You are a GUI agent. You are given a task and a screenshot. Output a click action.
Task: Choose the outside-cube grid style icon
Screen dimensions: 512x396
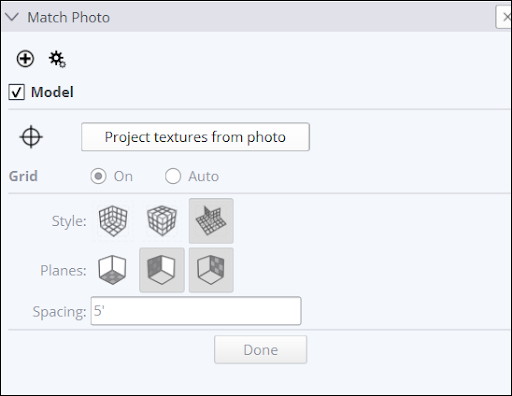tap(162, 221)
